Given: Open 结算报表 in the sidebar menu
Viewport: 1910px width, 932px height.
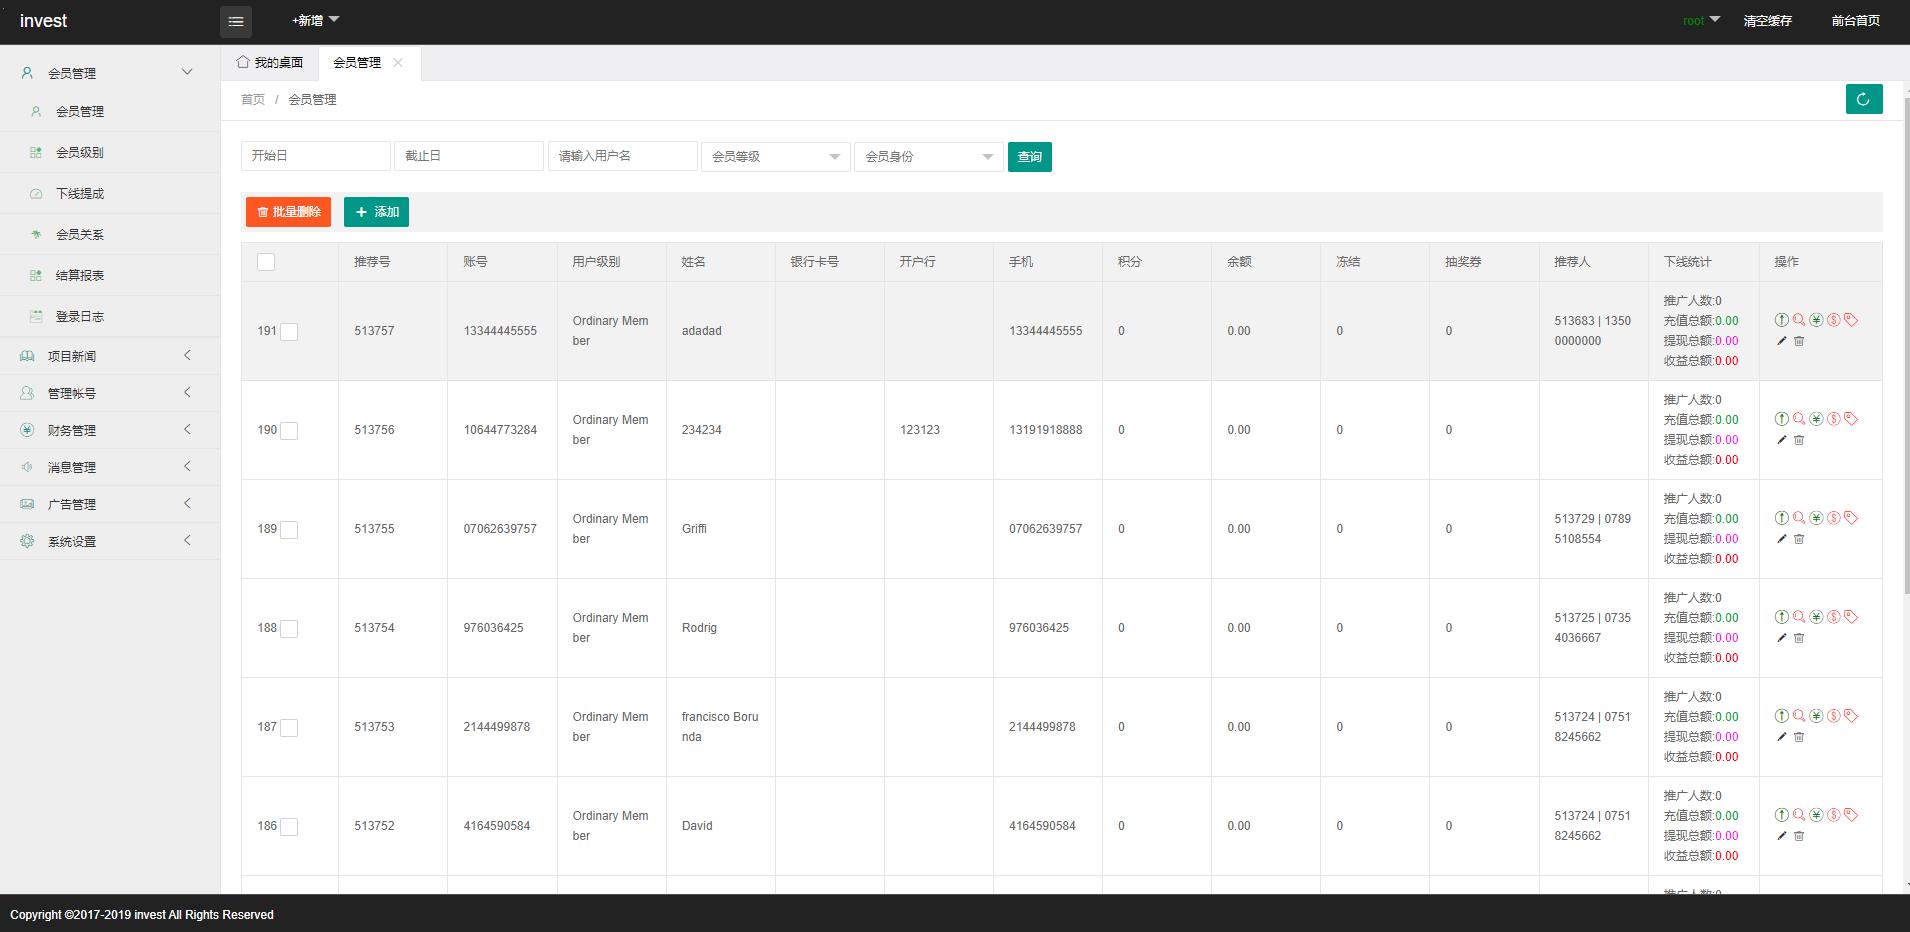Looking at the screenshot, I should (x=80, y=275).
